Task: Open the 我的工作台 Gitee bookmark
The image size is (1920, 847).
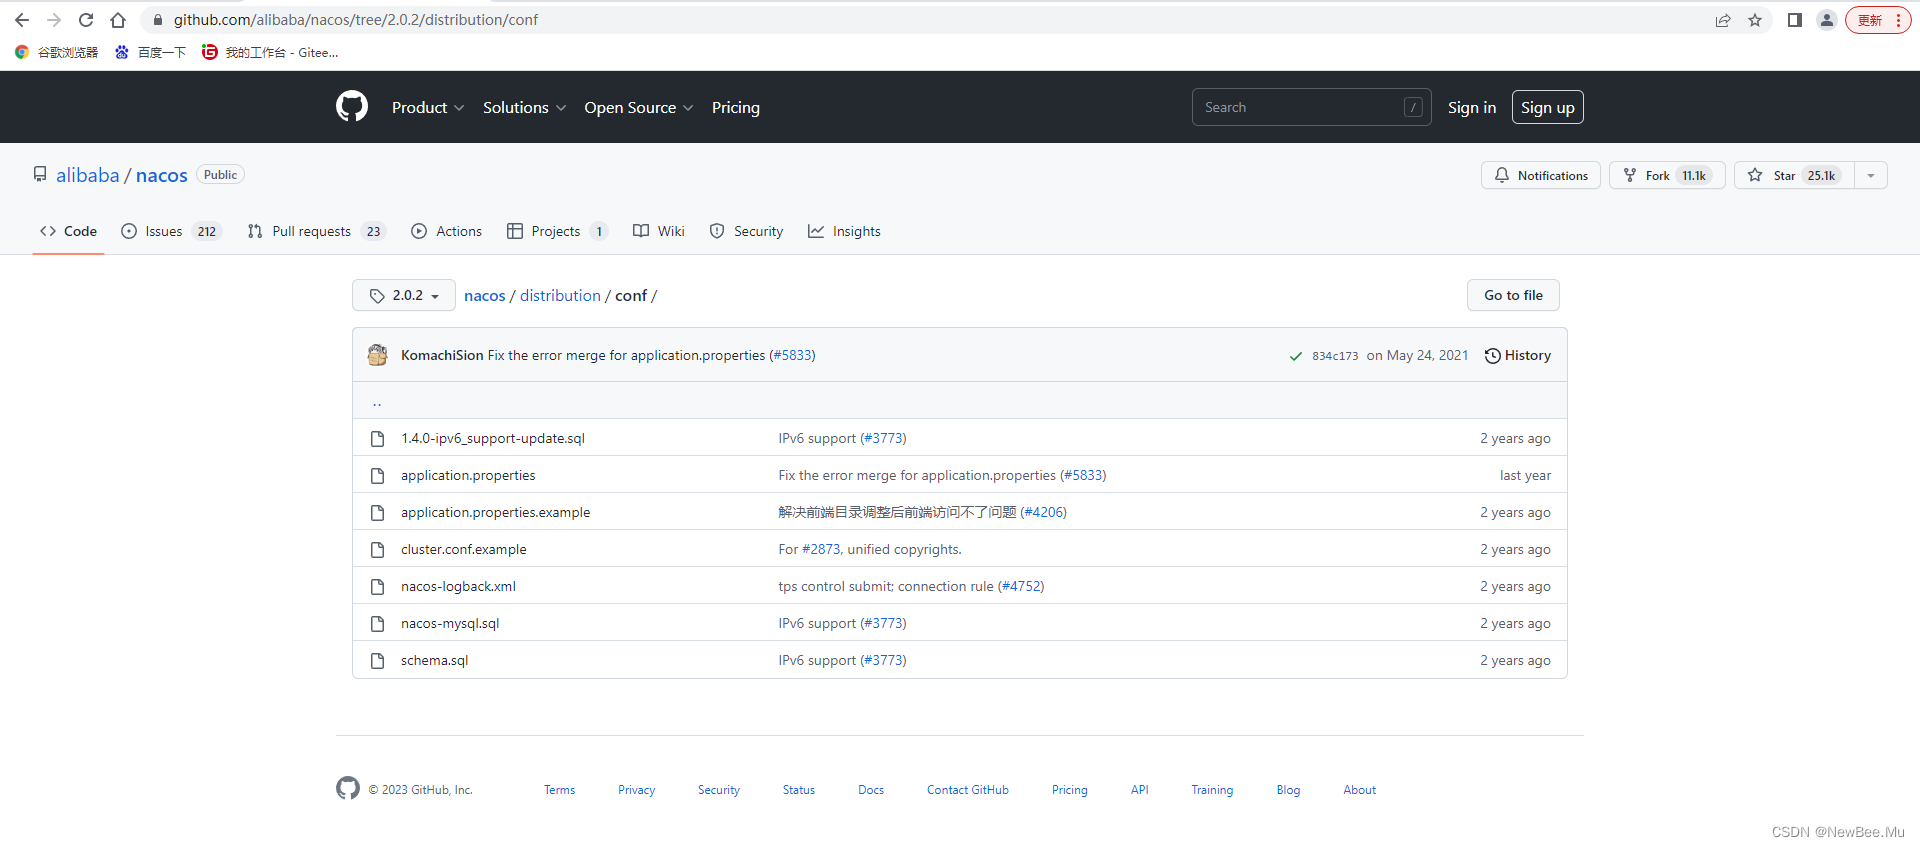Action: (x=270, y=52)
